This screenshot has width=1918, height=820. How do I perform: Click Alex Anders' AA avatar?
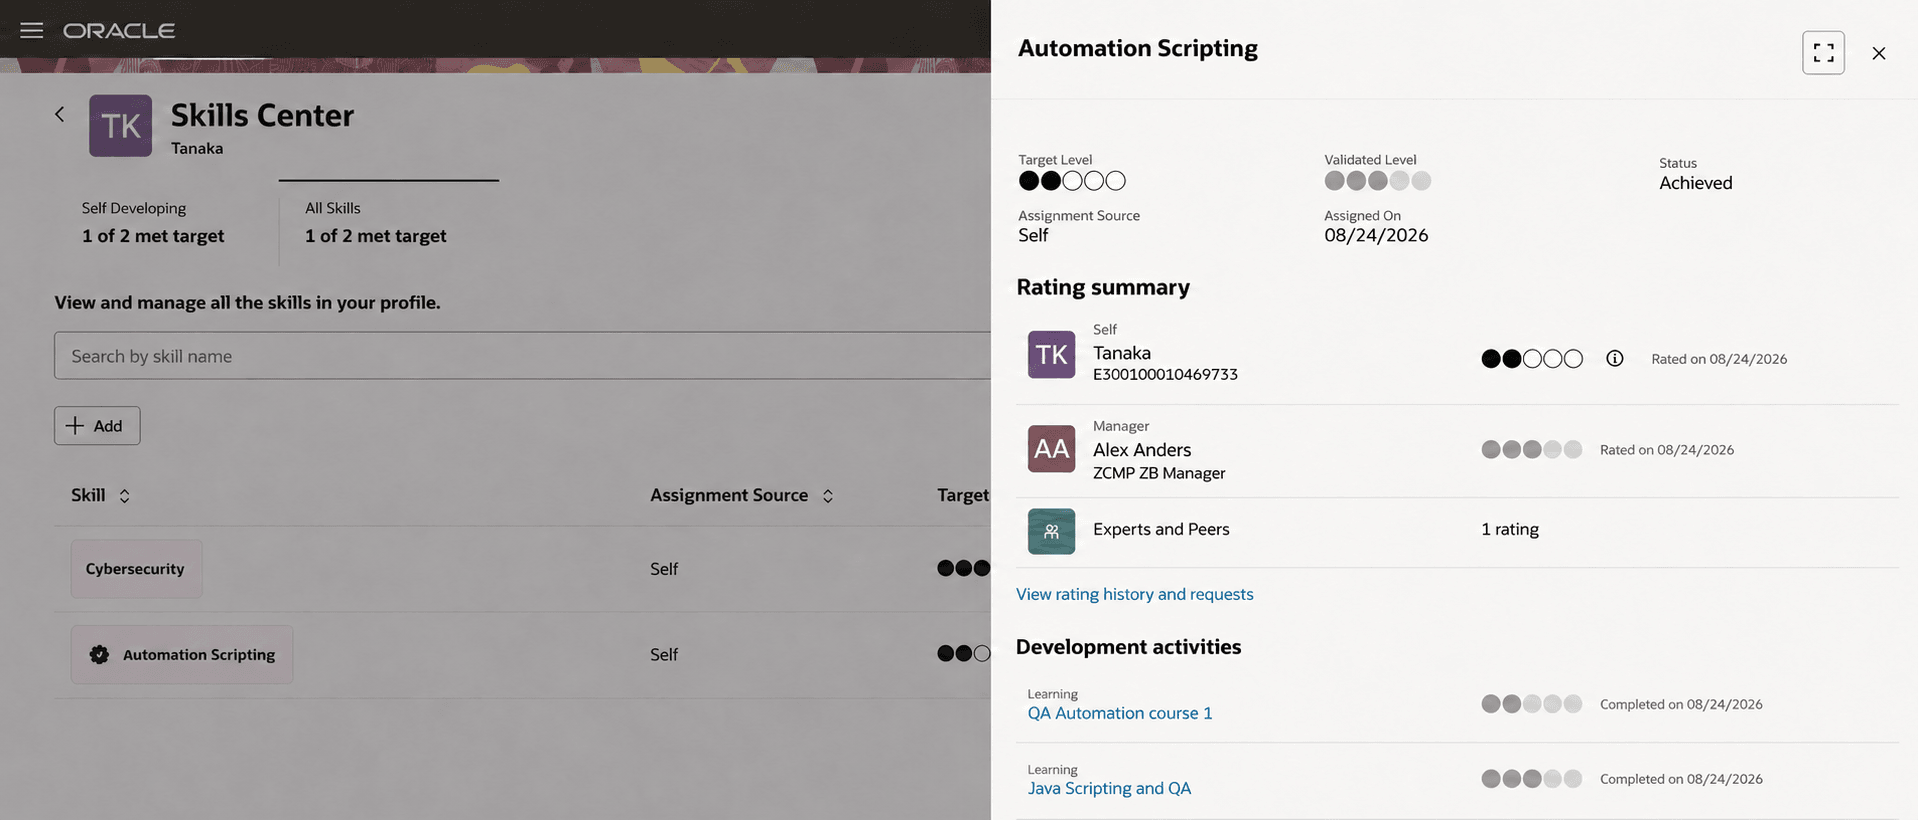(1051, 448)
